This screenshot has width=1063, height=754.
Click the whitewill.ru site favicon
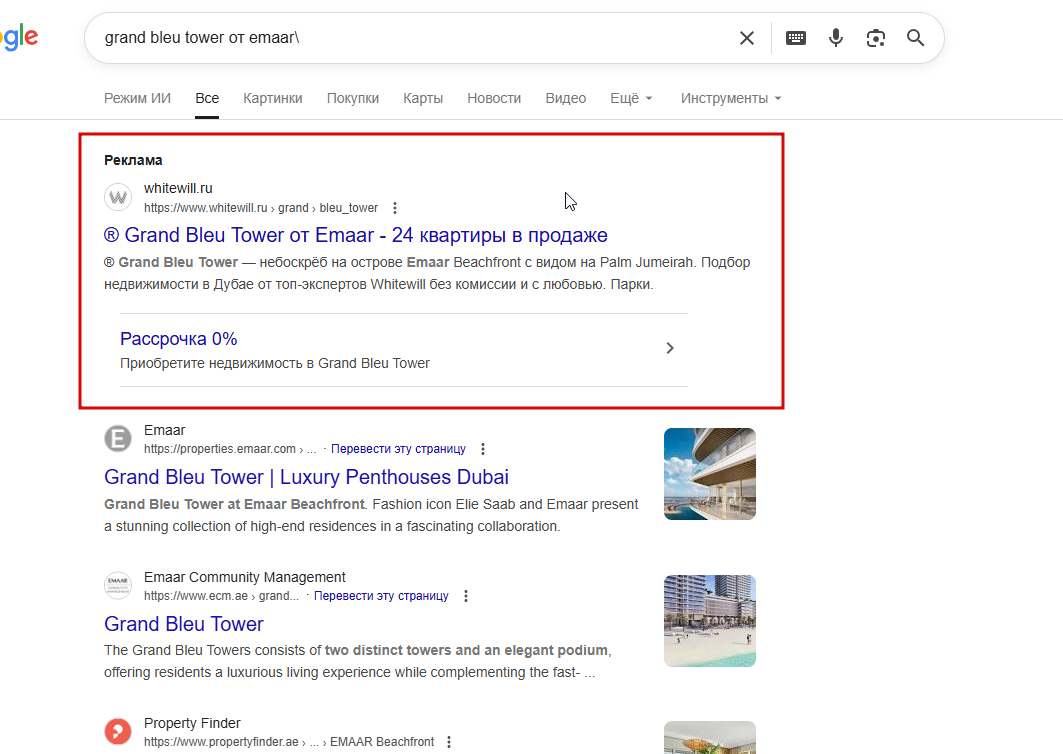pos(118,197)
